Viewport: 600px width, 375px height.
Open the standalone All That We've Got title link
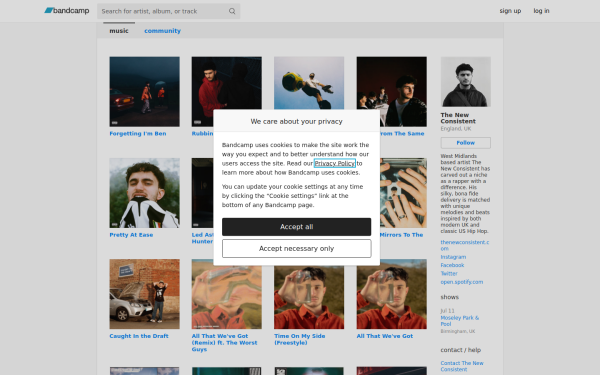click(385, 336)
